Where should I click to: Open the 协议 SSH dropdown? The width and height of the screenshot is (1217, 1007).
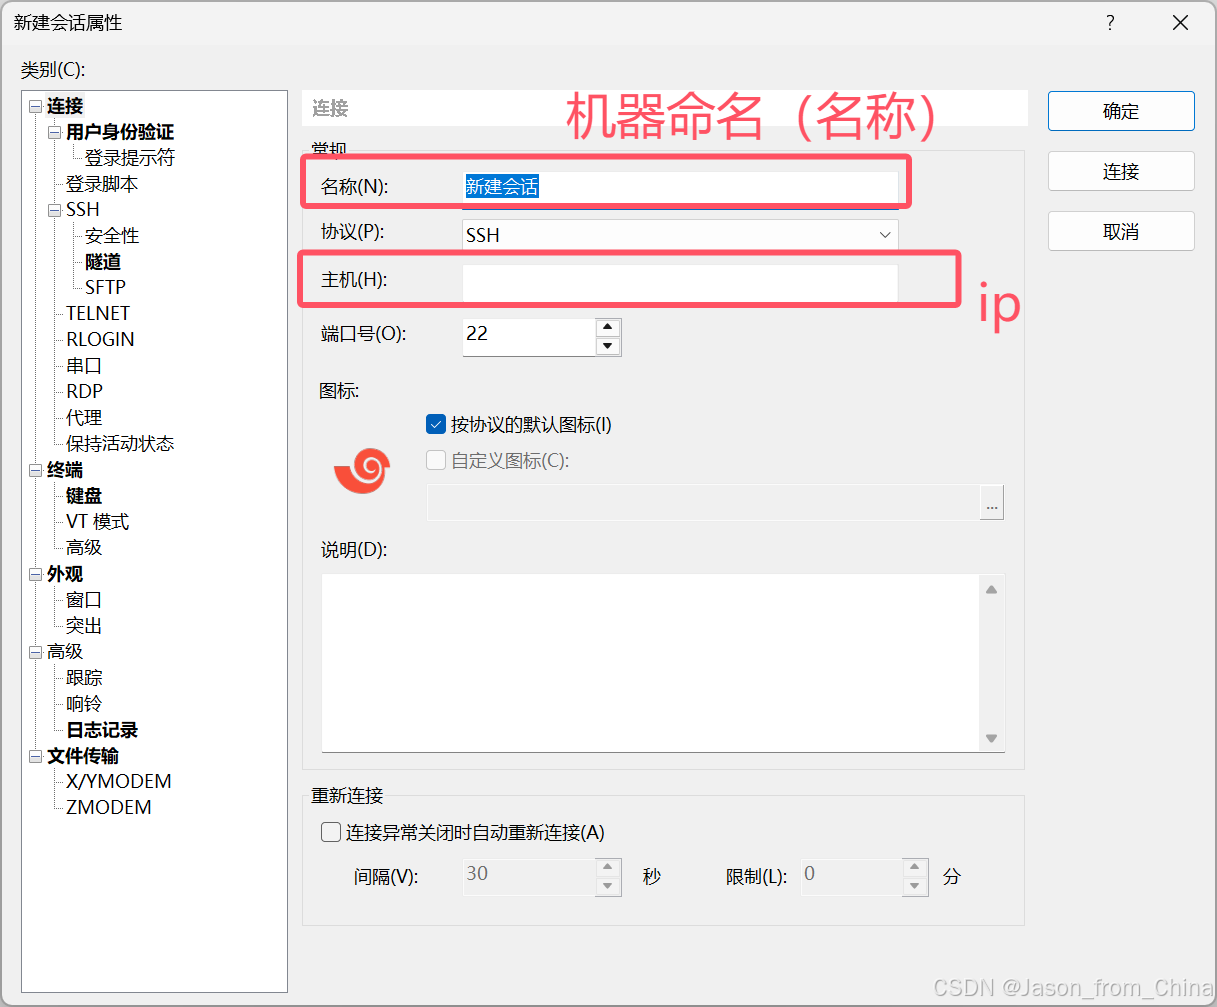[680, 235]
